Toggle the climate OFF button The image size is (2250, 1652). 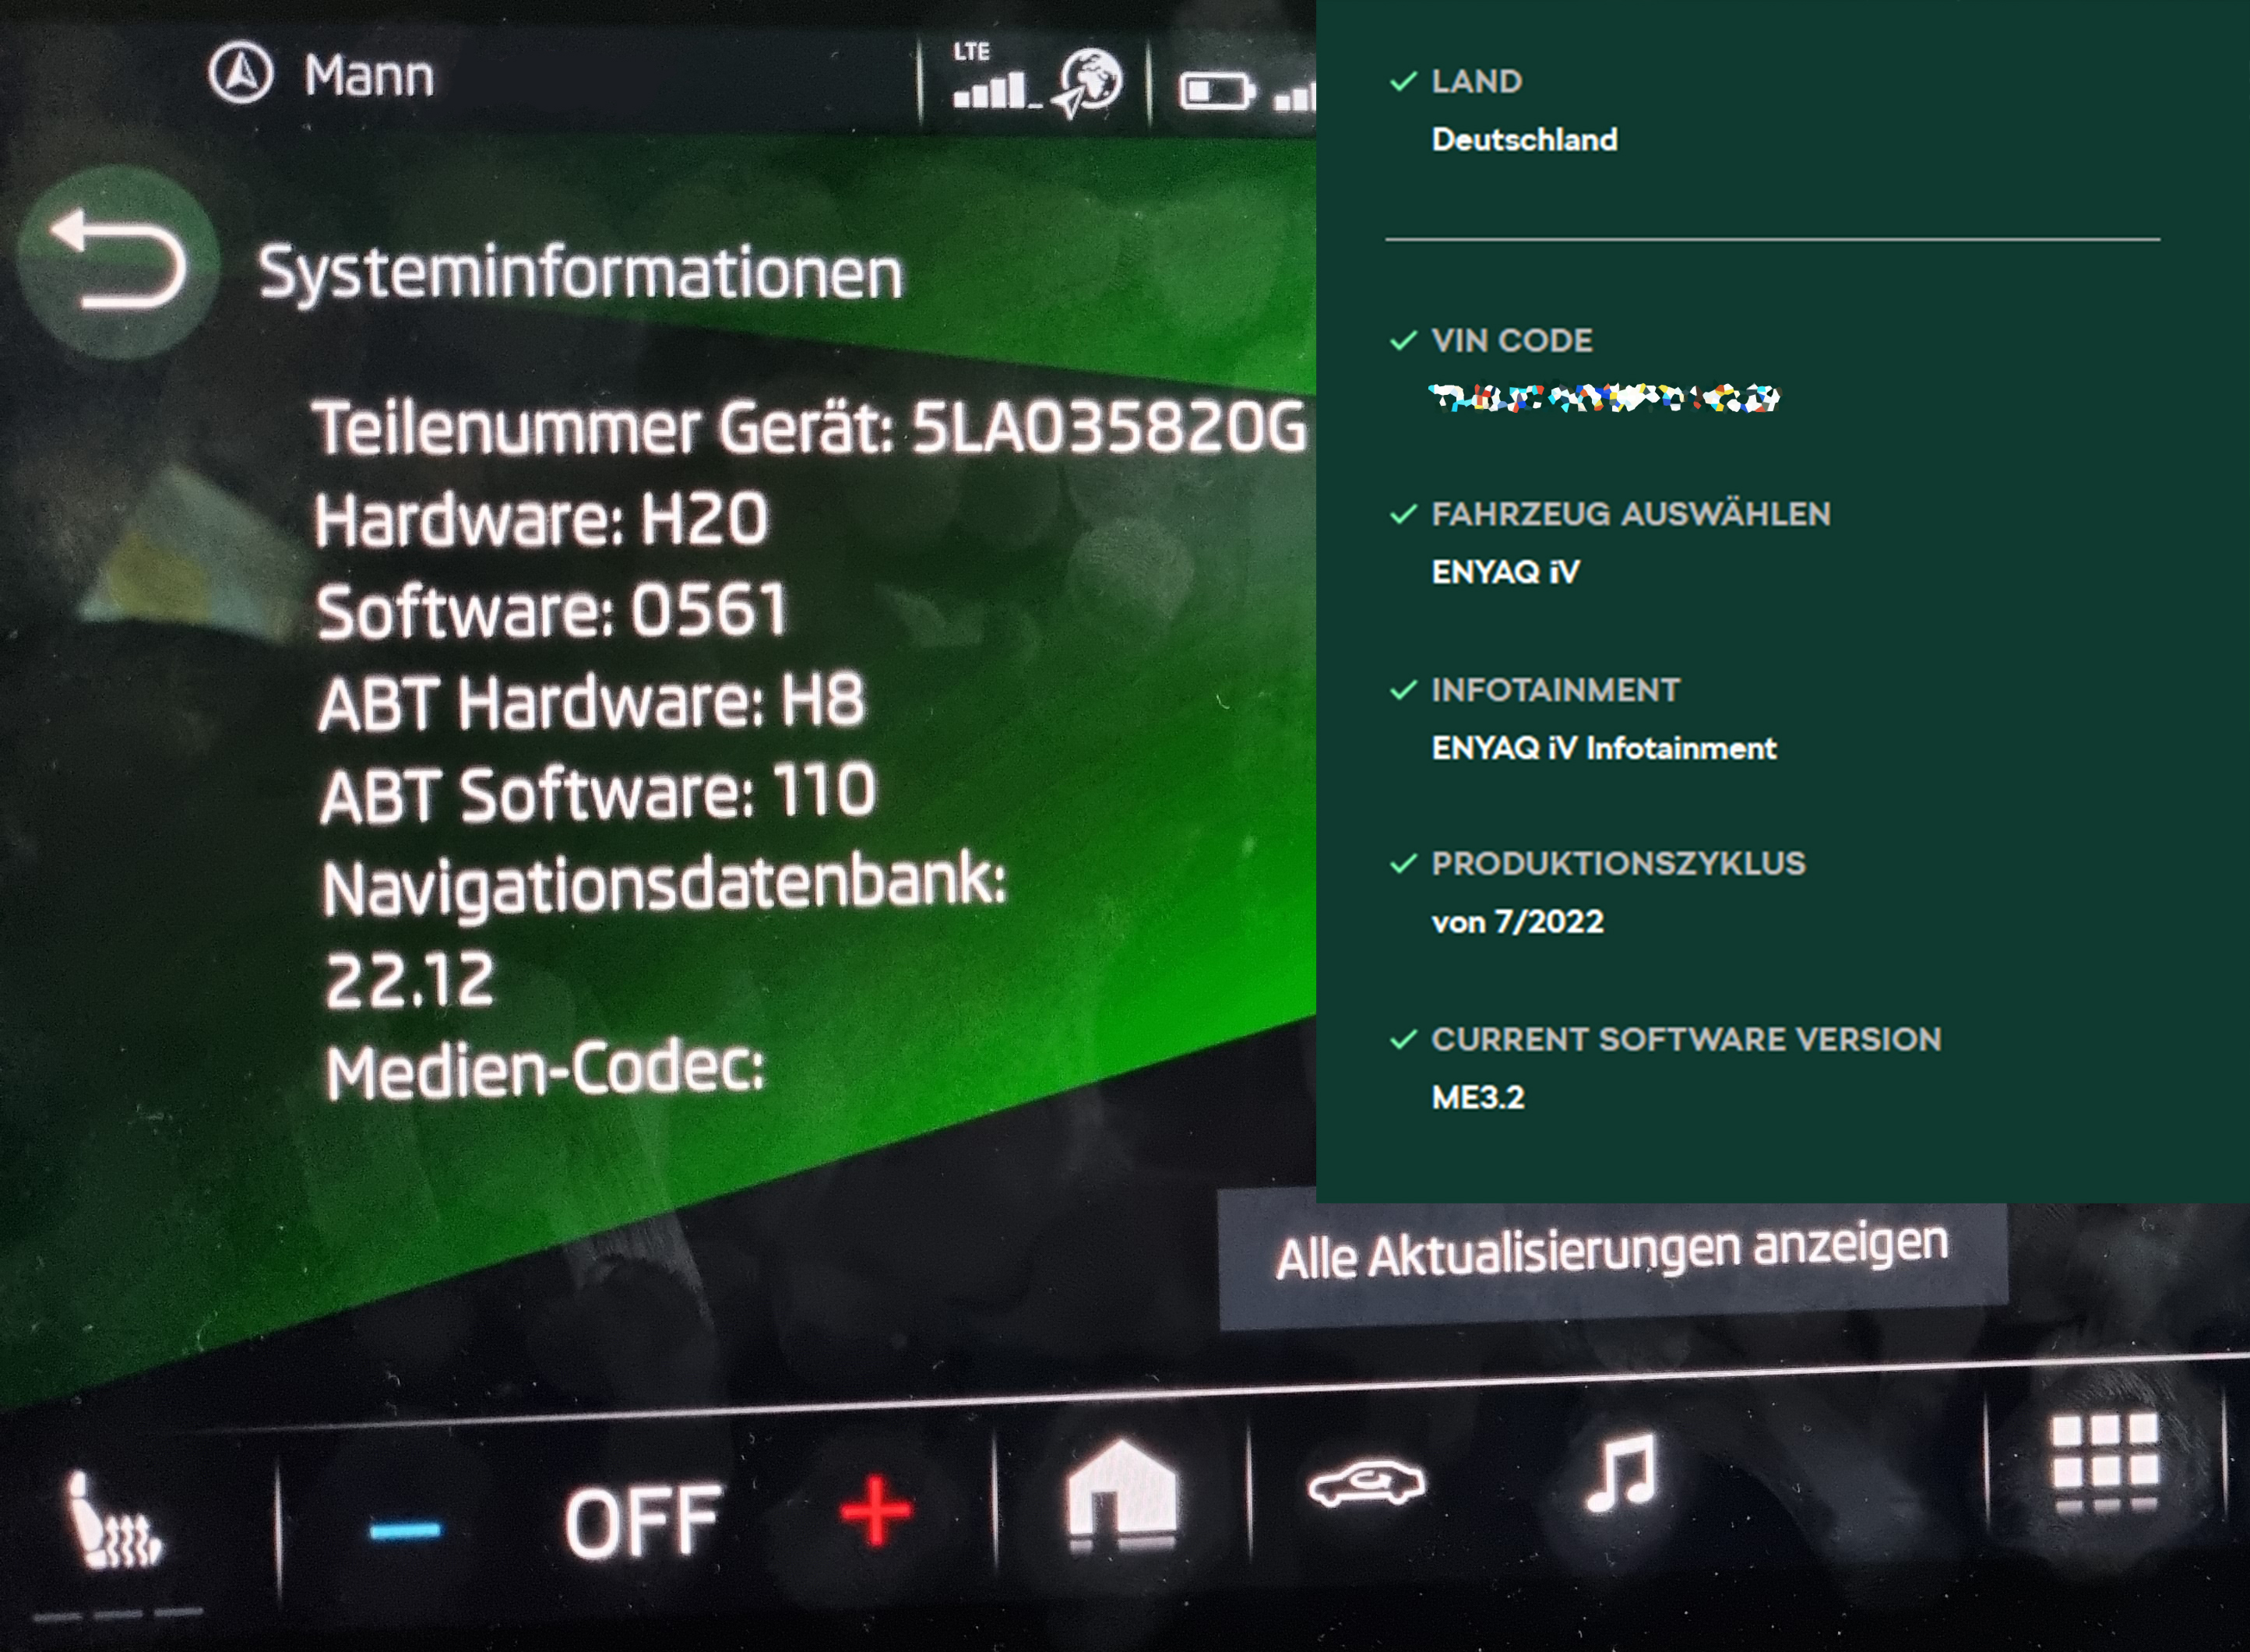pyautogui.click(x=641, y=1521)
